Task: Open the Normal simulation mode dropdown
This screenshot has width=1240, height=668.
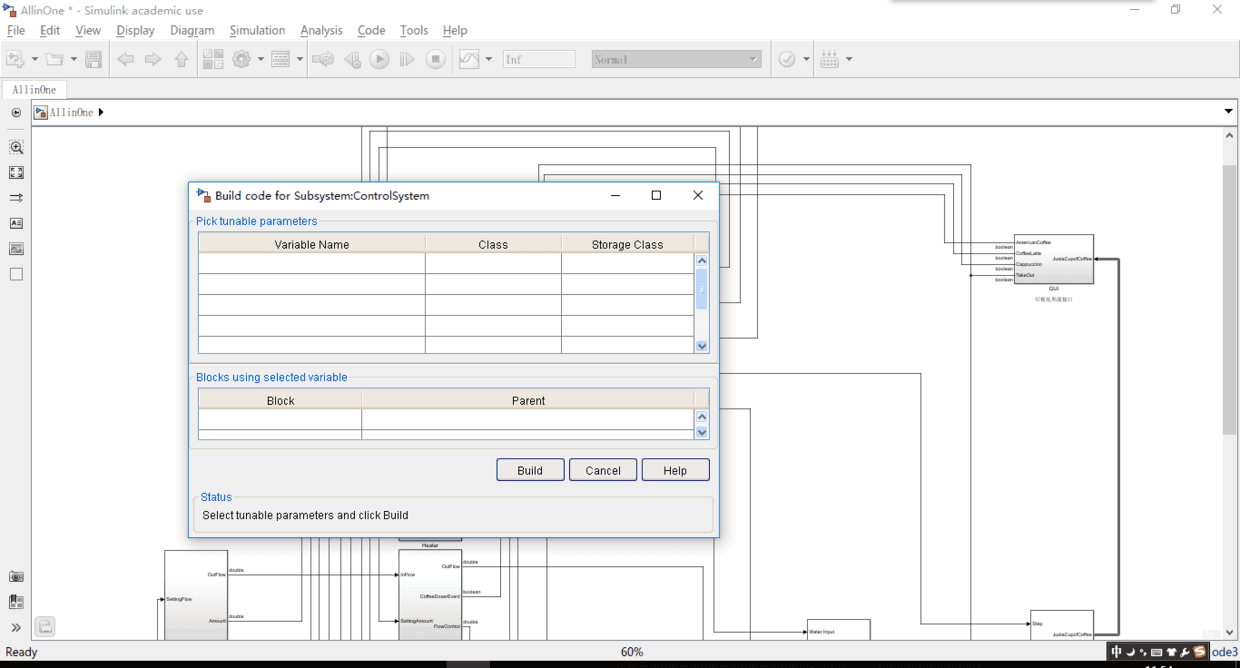Action: (676, 60)
